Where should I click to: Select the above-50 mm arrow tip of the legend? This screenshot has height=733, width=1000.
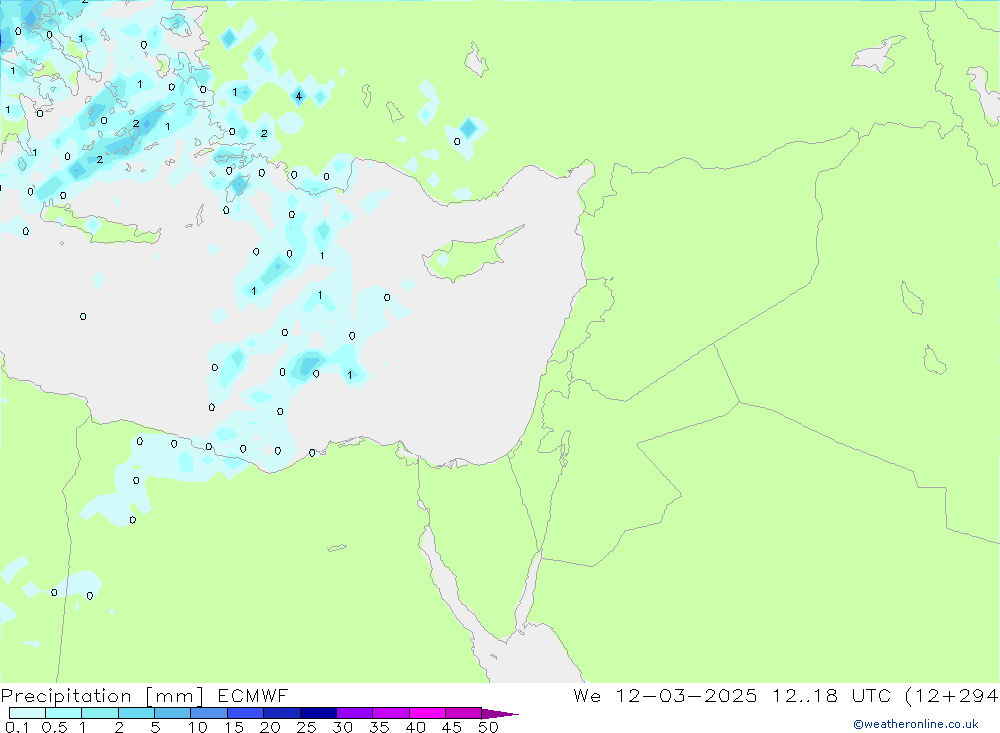[x=500, y=714]
